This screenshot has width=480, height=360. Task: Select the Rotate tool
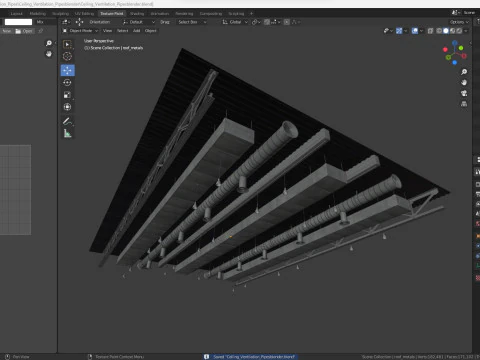(x=68, y=82)
